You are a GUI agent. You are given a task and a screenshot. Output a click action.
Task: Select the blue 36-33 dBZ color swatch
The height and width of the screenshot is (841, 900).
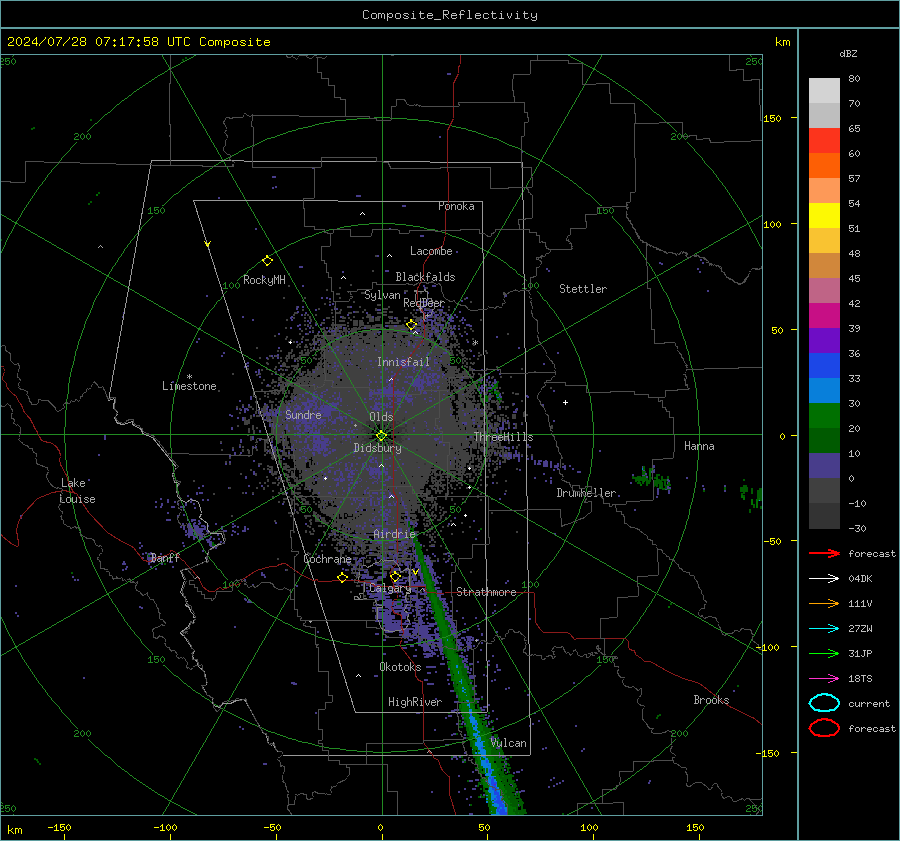click(824, 366)
